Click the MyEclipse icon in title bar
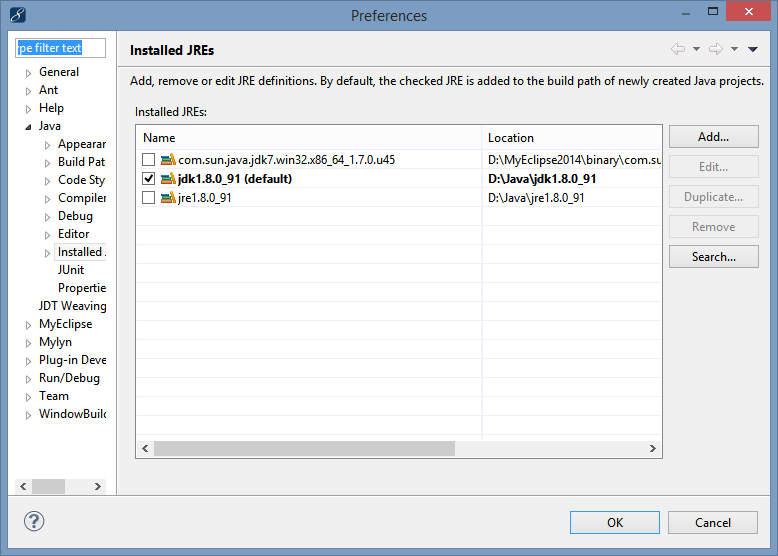This screenshot has height=556, width=778. point(18,15)
